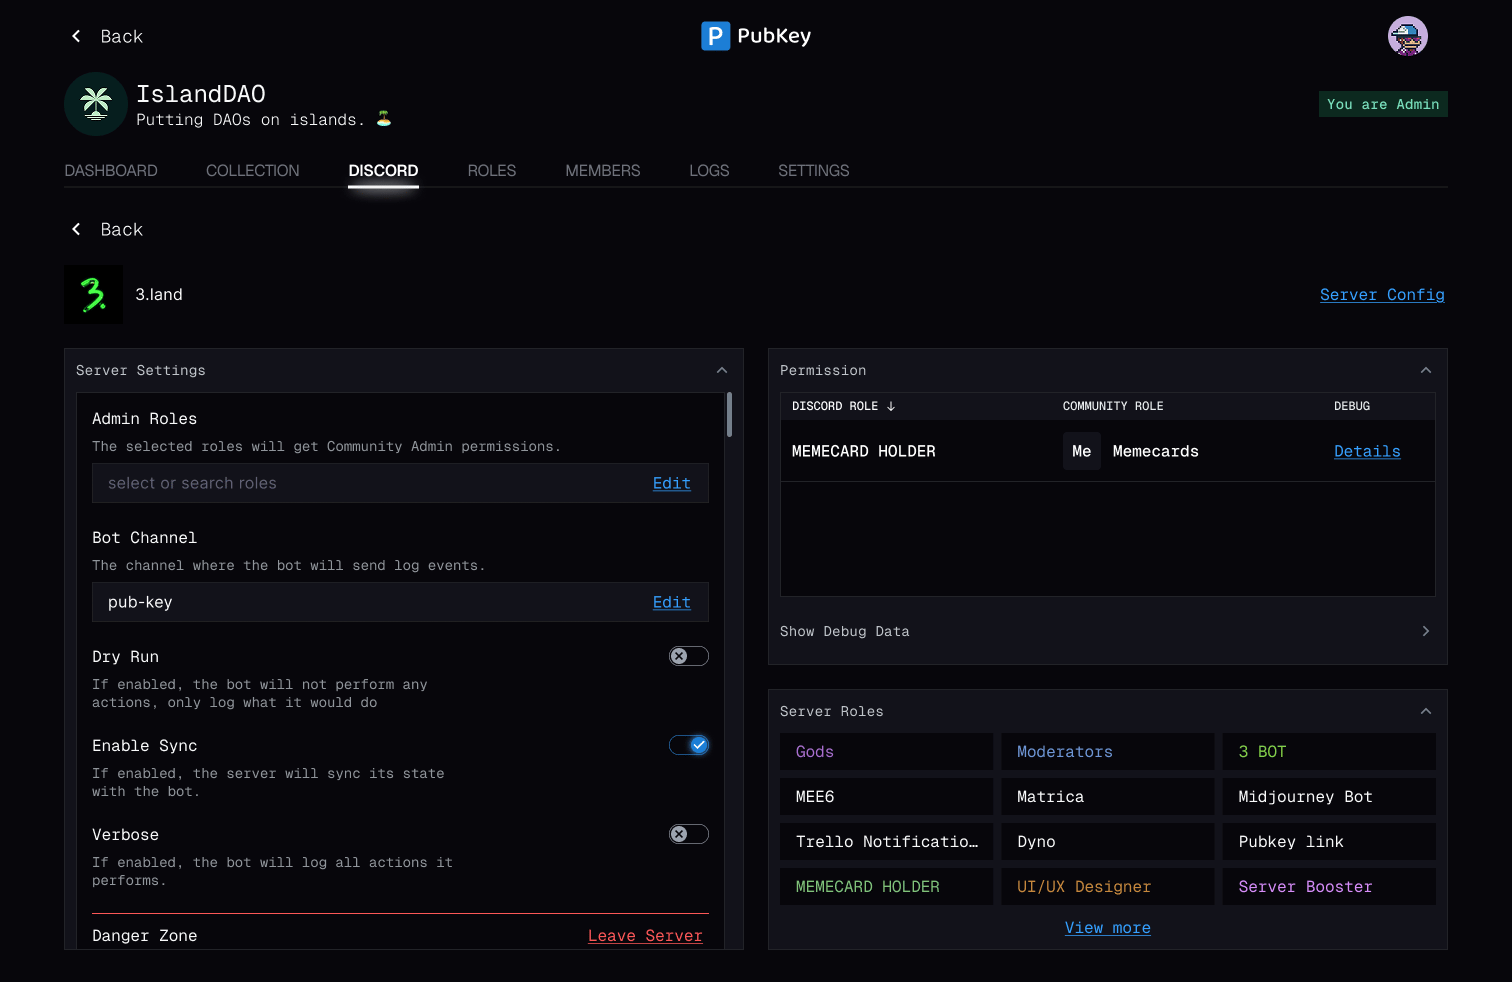Collapse the Server Settings panel
This screenshot has height=982, width=1512.
[x=722, y=370]
